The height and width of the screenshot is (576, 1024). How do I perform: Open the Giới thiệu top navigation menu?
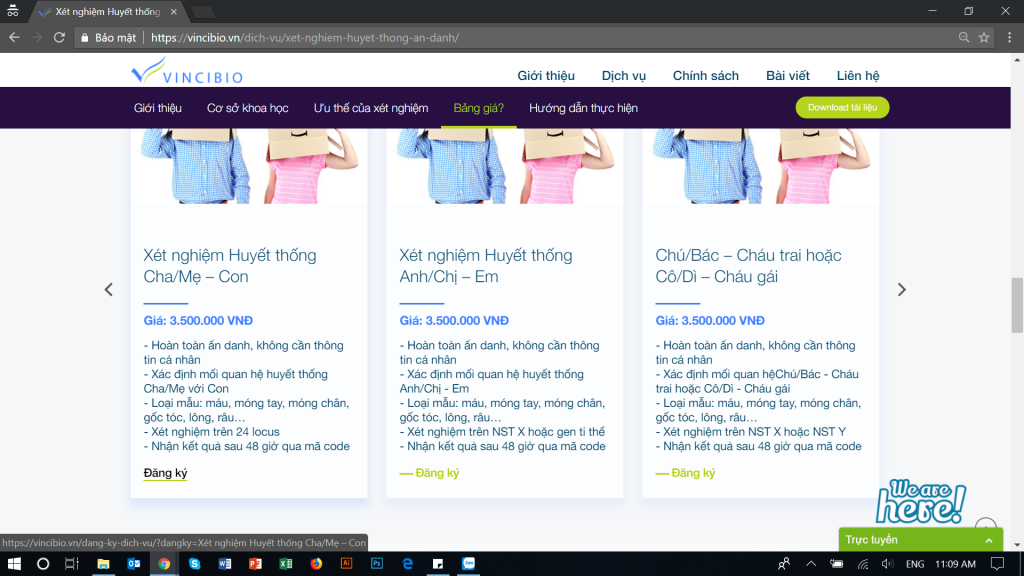click(x=546, y=76)
